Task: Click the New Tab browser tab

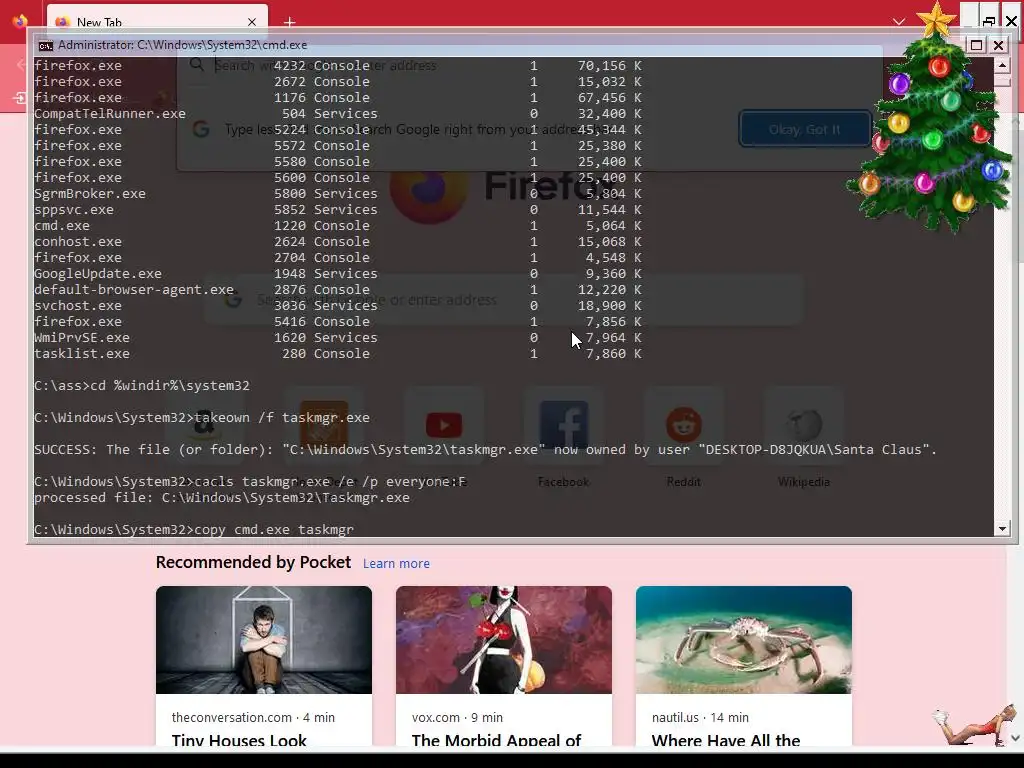Action: tap(157, 20)
